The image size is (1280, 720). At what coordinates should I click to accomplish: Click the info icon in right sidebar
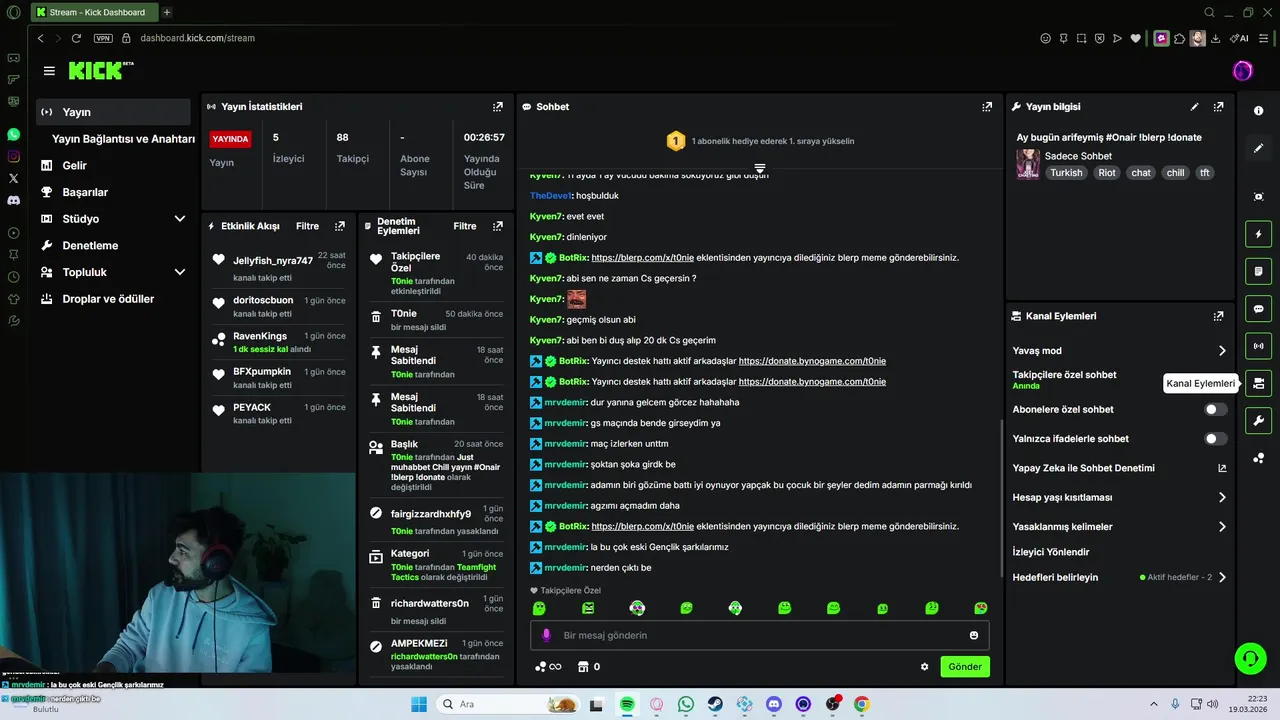tap(1259, 111)
